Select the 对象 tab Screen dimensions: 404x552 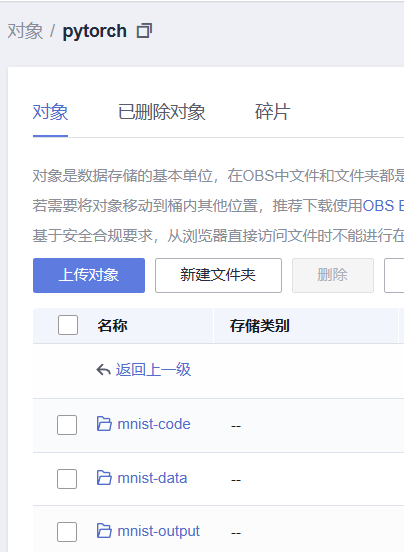50,112
